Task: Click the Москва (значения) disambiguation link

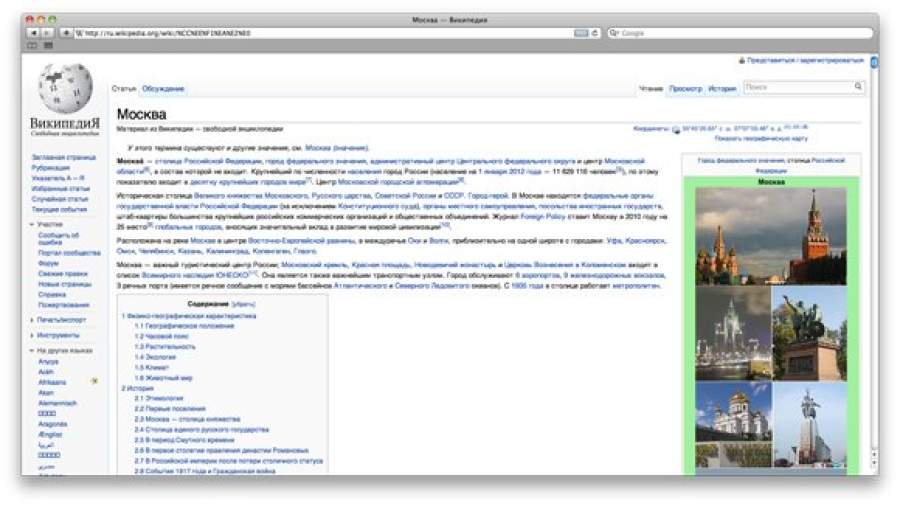Action: 337,148
